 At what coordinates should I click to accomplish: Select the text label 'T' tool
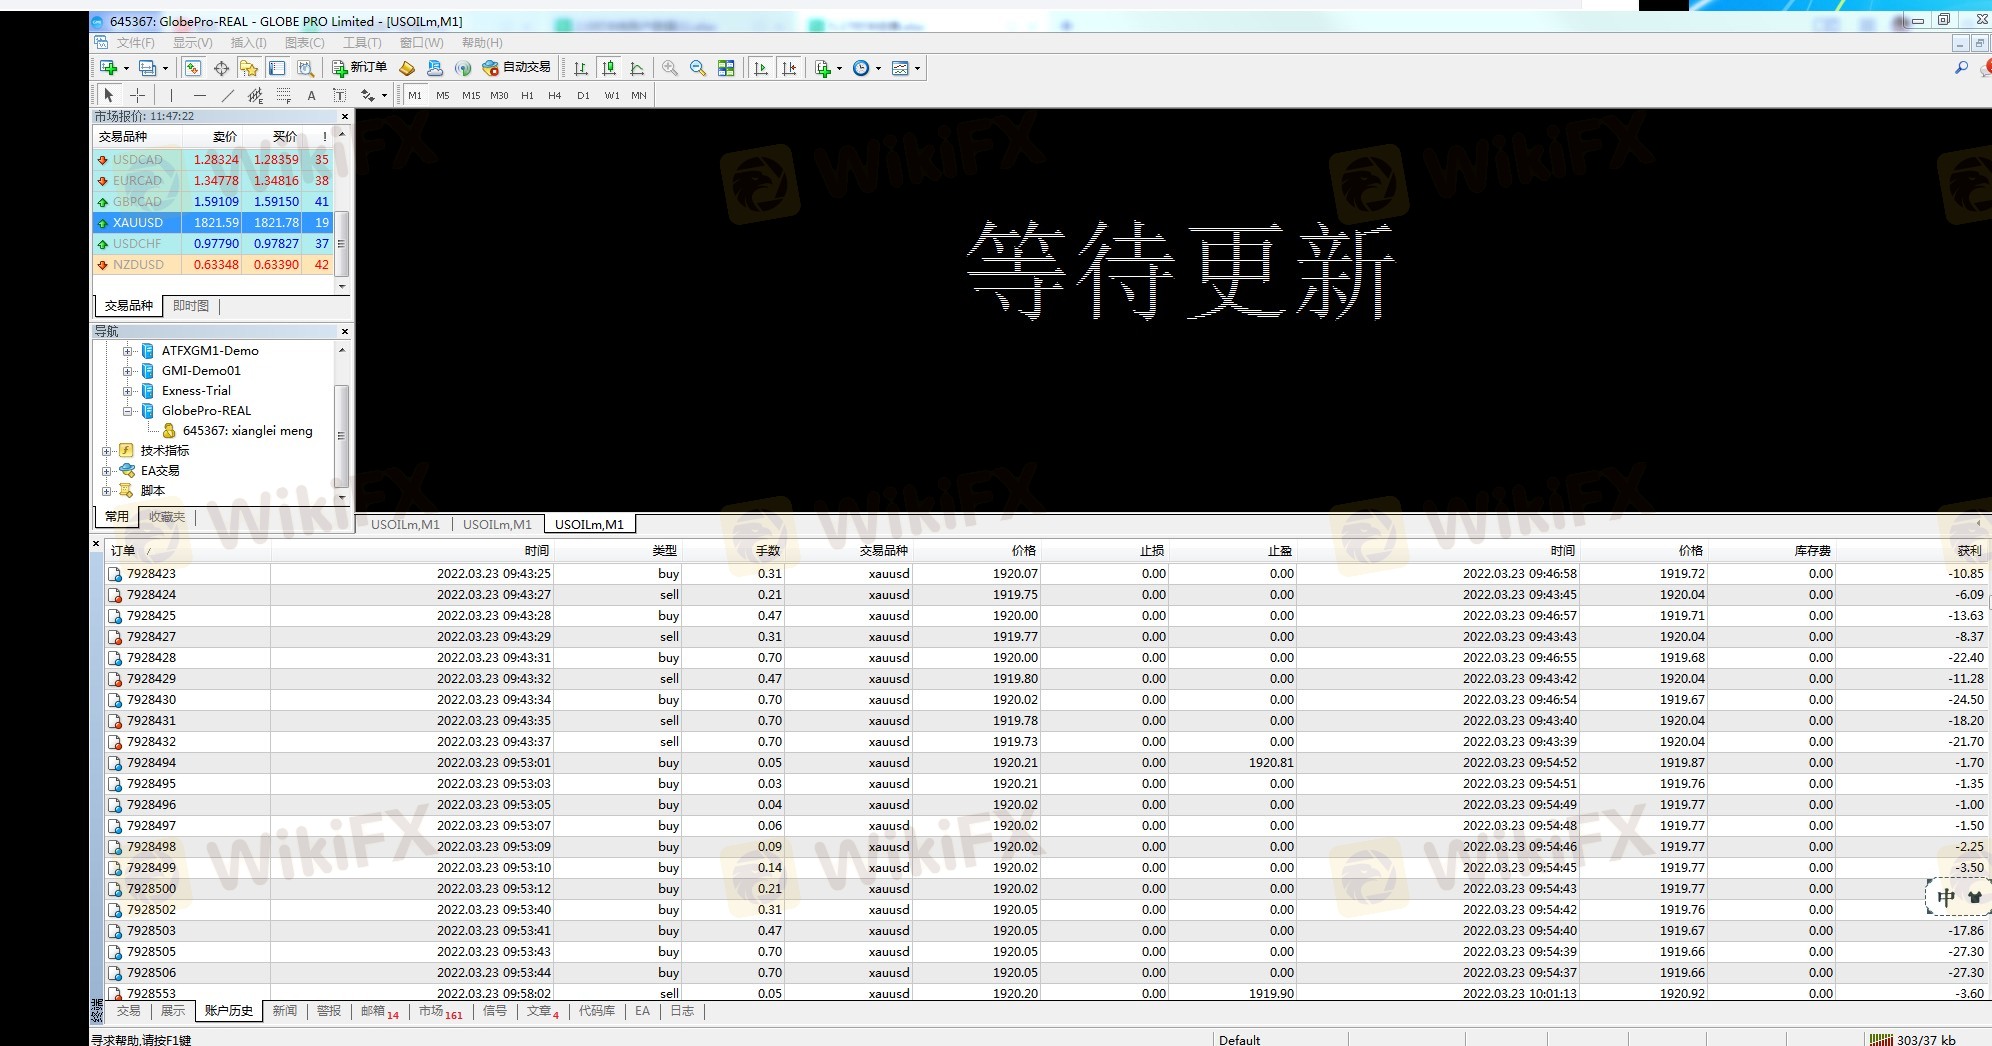[339, 95]
